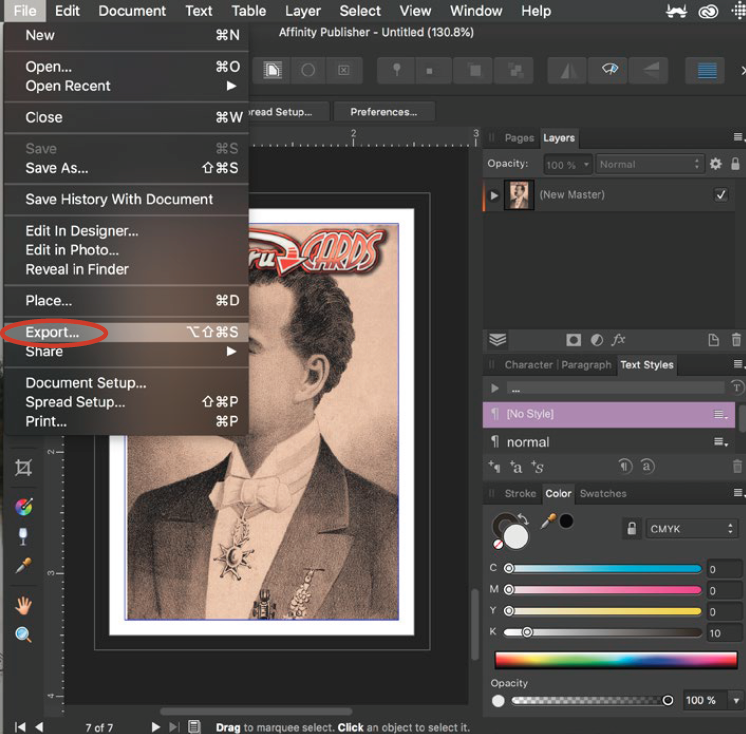Open layer settings gear icon

point(715,164)
